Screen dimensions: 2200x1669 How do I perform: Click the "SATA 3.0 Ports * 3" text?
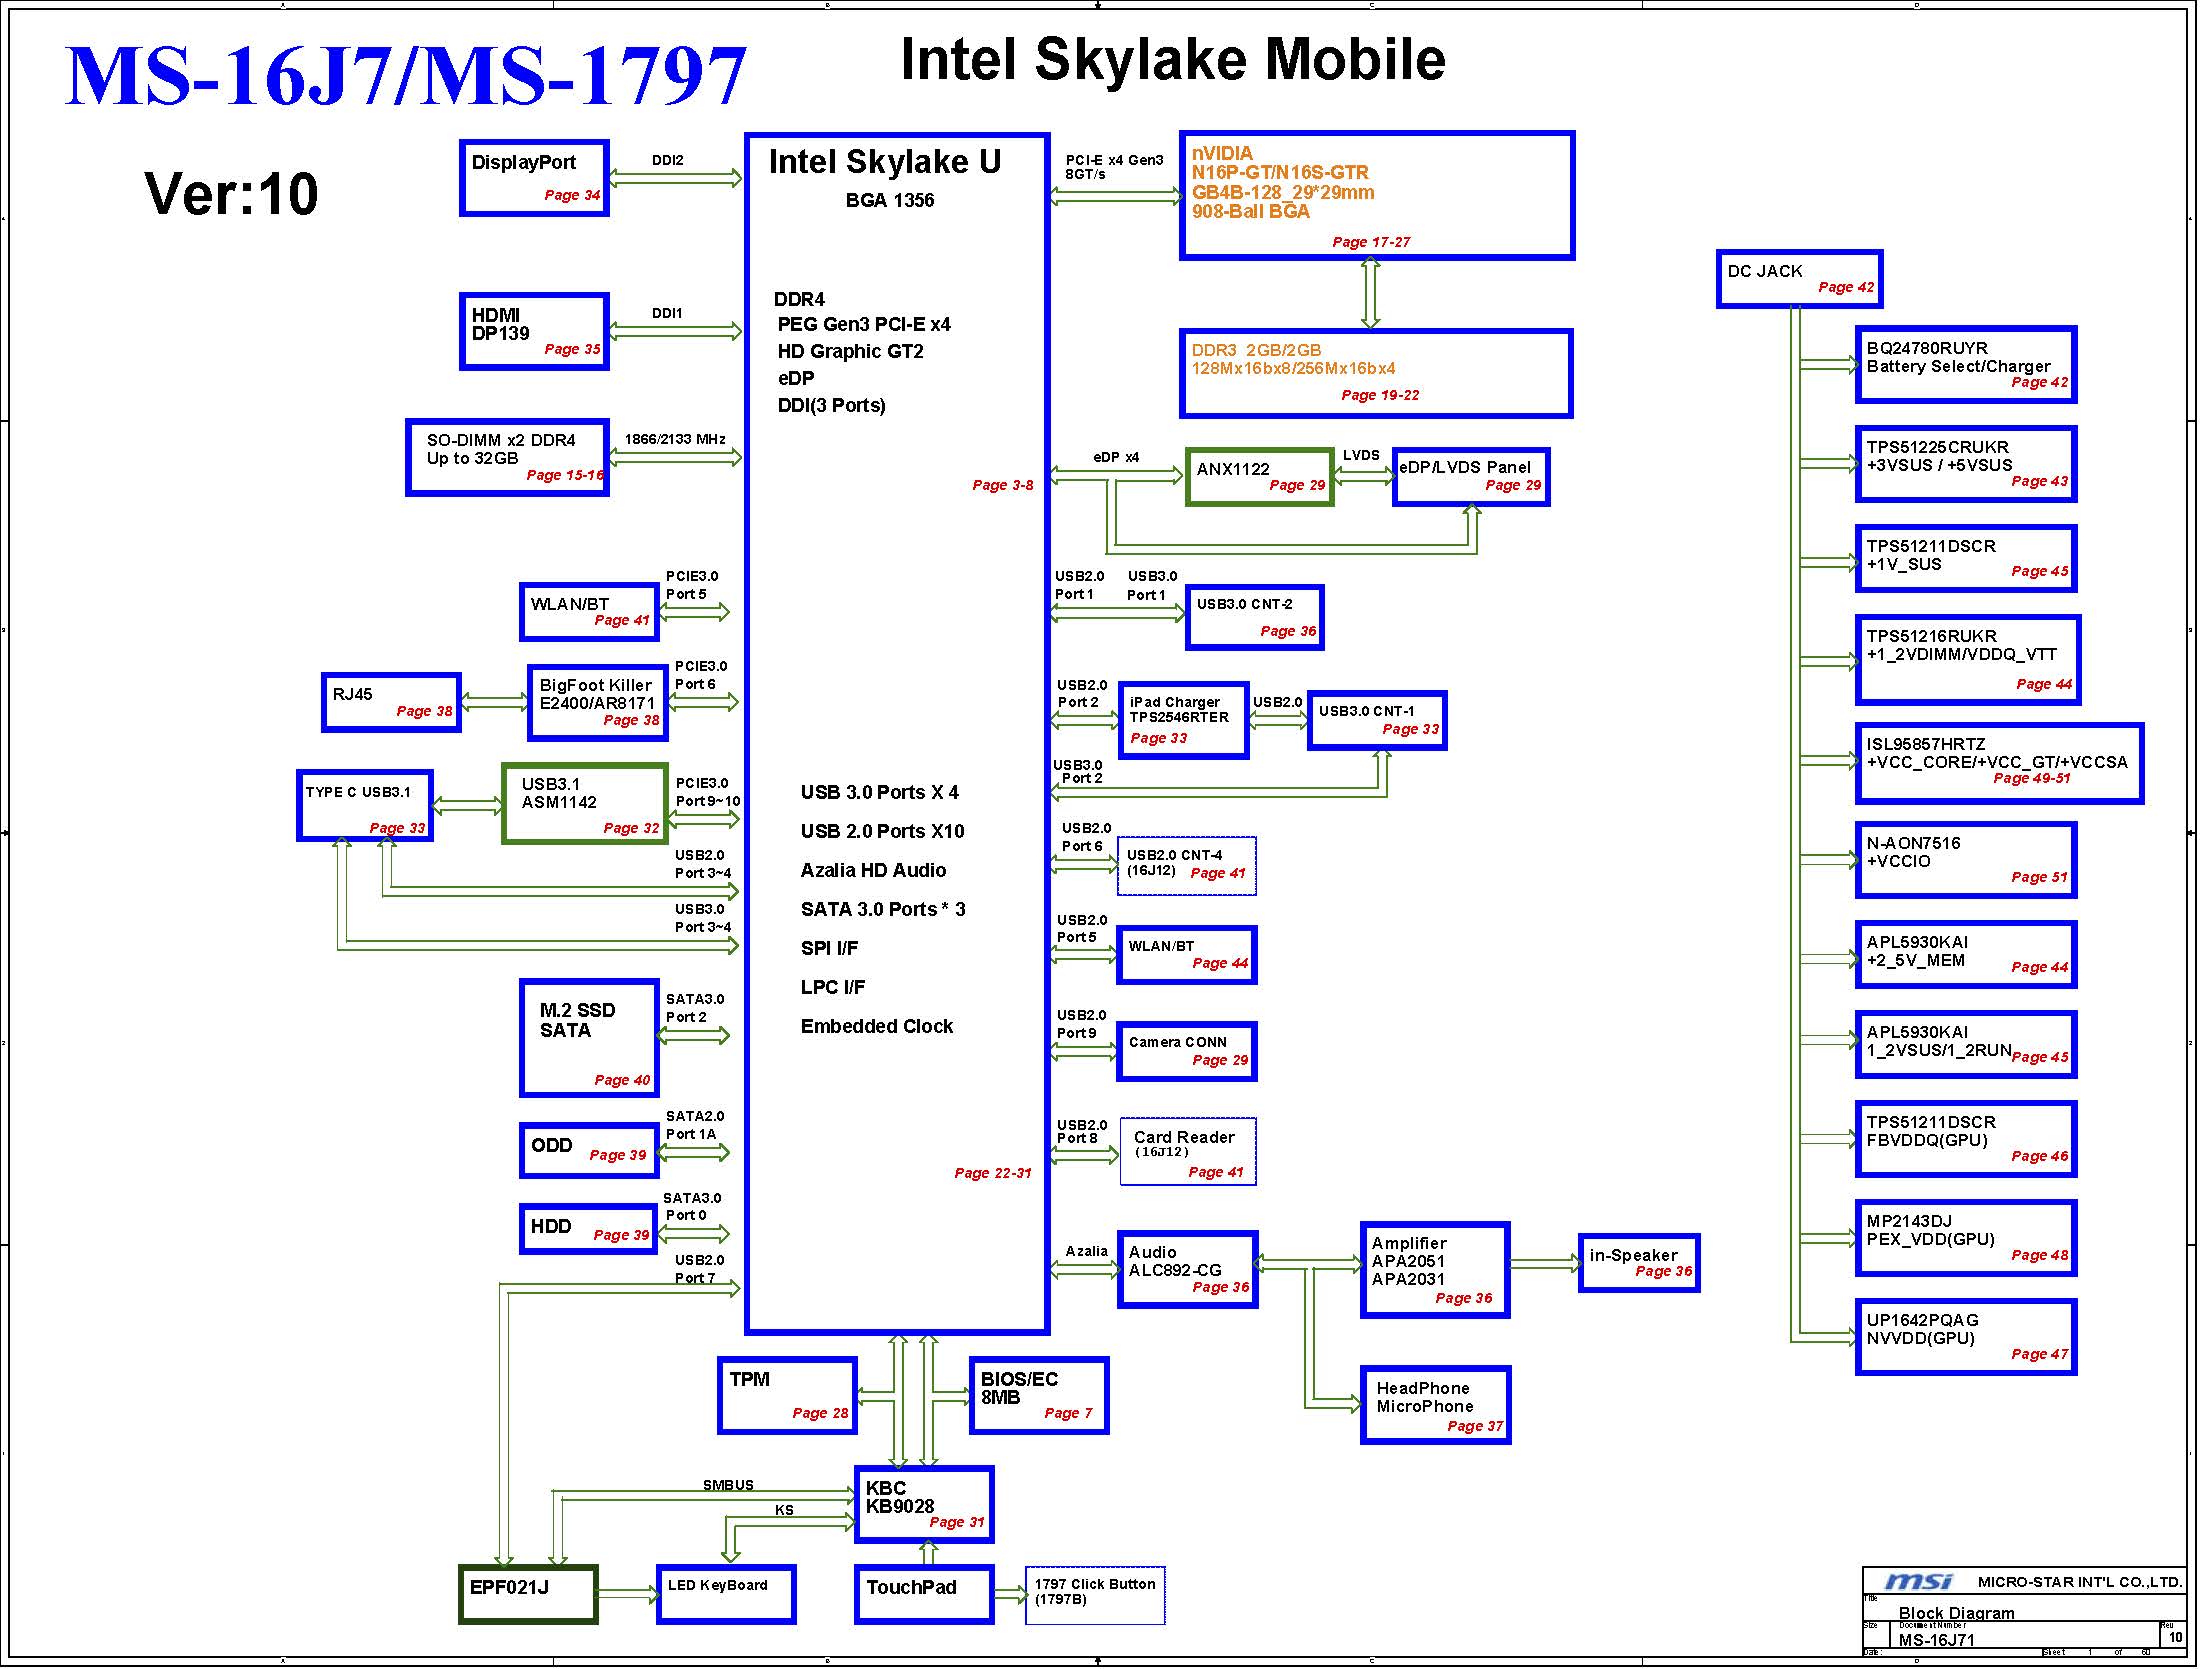pos(883,909)
